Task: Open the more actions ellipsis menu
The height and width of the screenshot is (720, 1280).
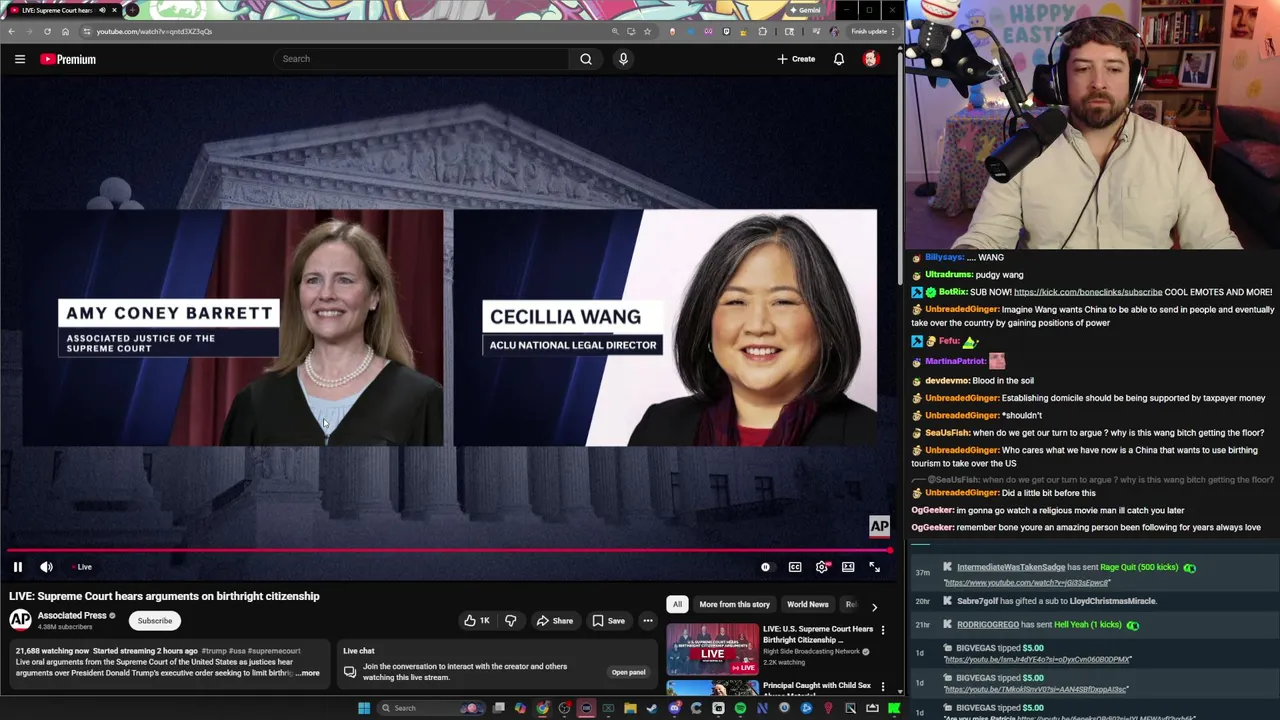Action: tap(648, 621)
